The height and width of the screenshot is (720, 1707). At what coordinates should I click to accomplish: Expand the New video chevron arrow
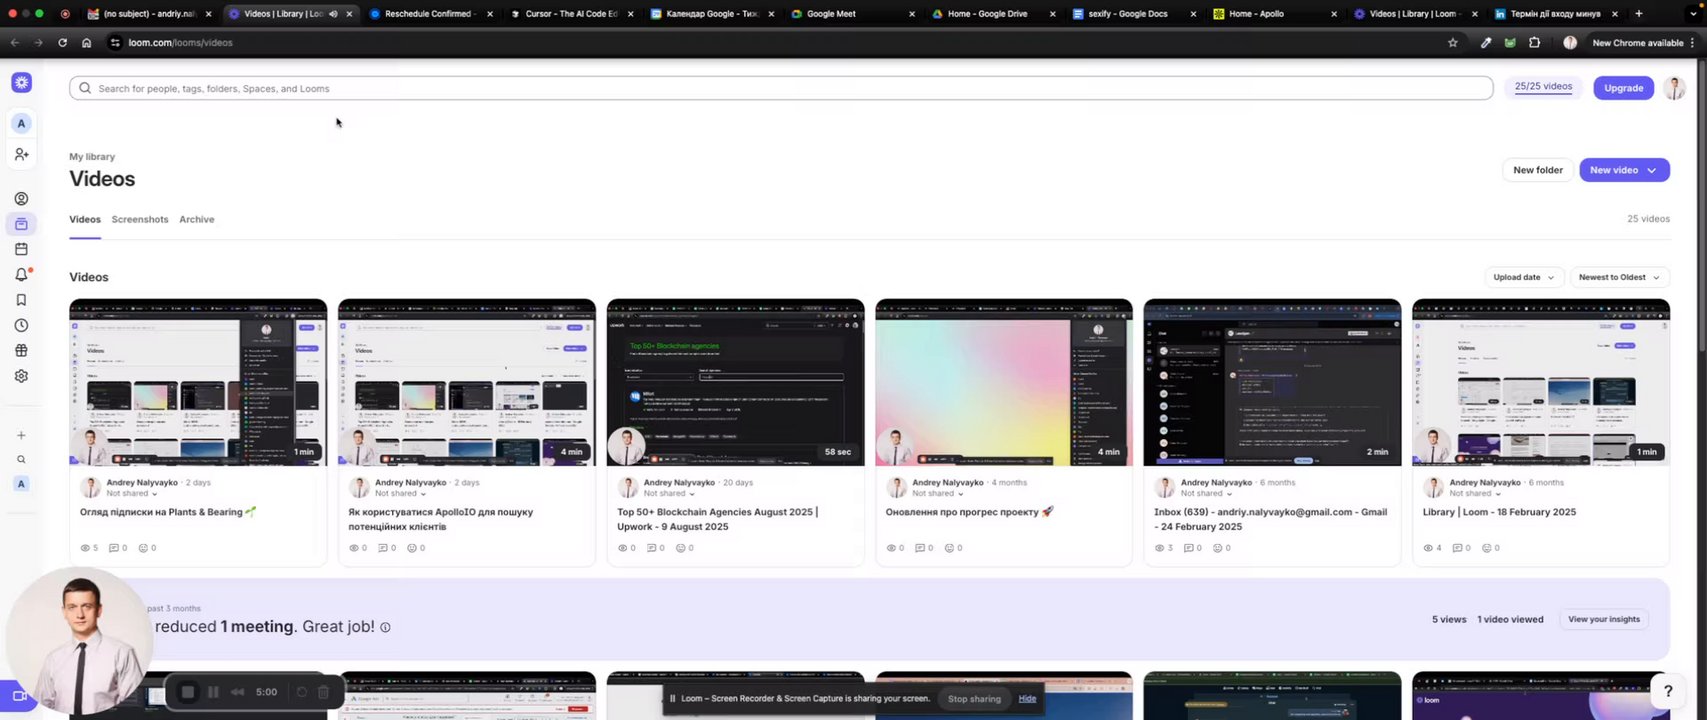point(1652,170)
